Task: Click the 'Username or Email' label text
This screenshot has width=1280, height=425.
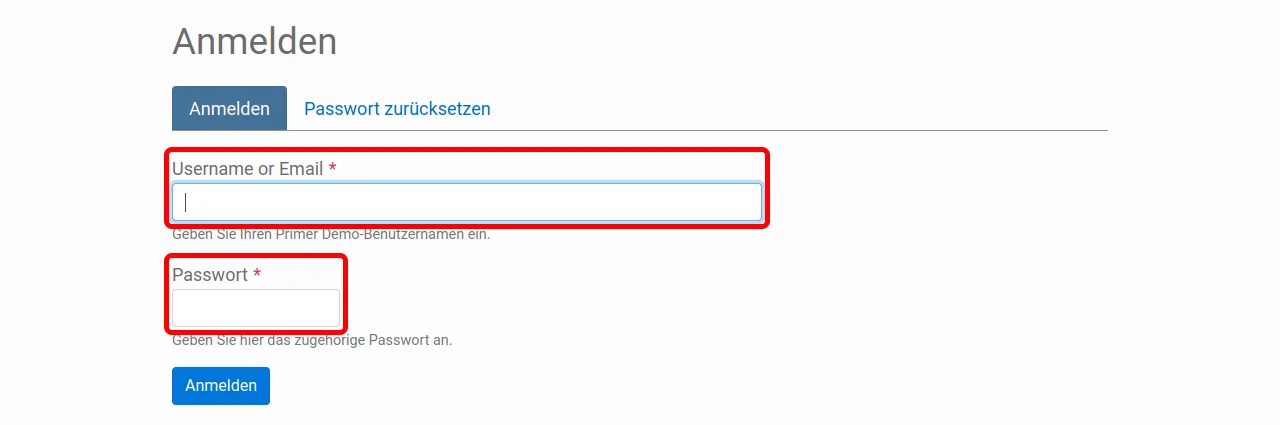Action: [x=248, y=169]
